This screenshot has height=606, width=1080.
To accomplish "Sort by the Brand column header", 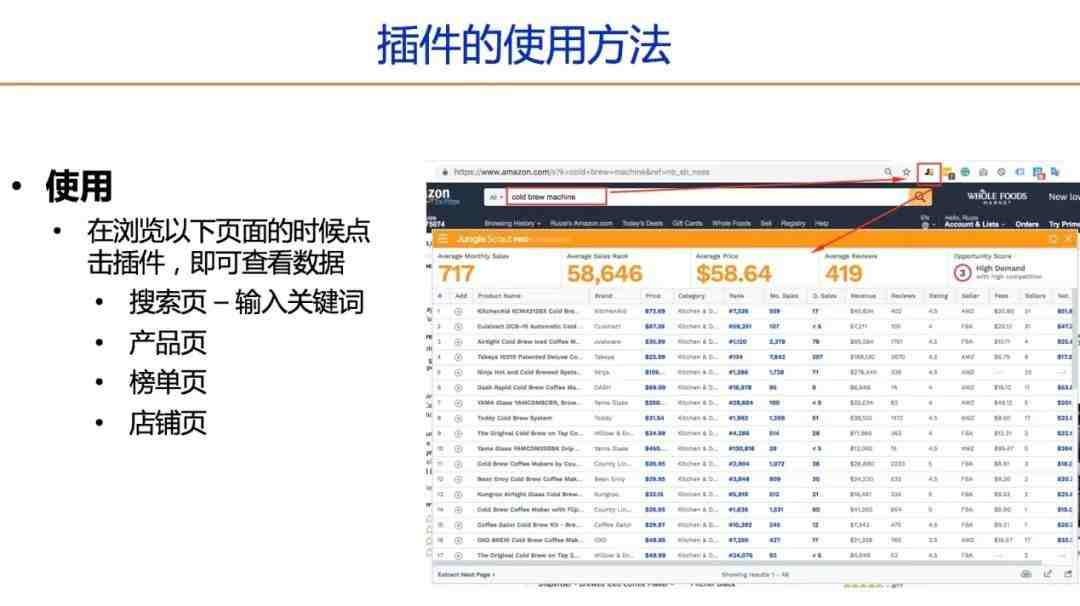I will [603, 295].
